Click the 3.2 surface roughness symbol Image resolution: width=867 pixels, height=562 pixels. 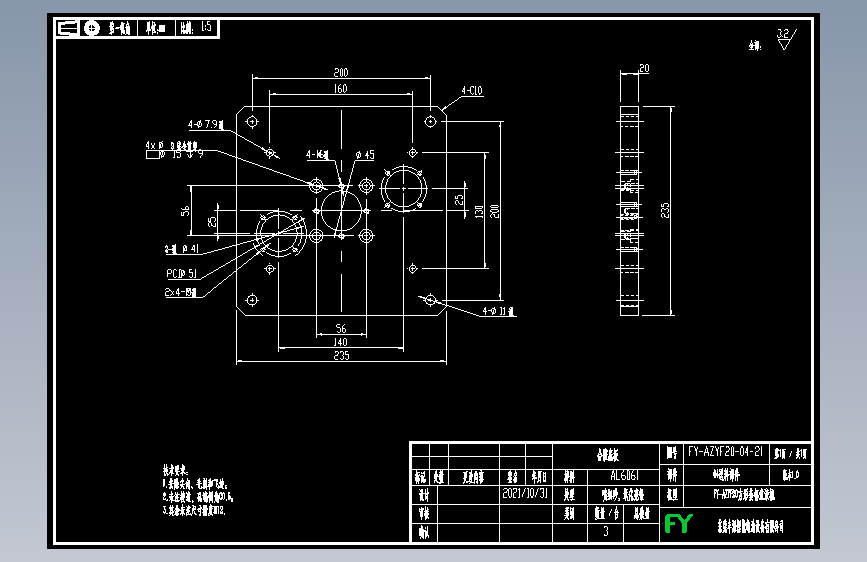[x=786, y=39]
